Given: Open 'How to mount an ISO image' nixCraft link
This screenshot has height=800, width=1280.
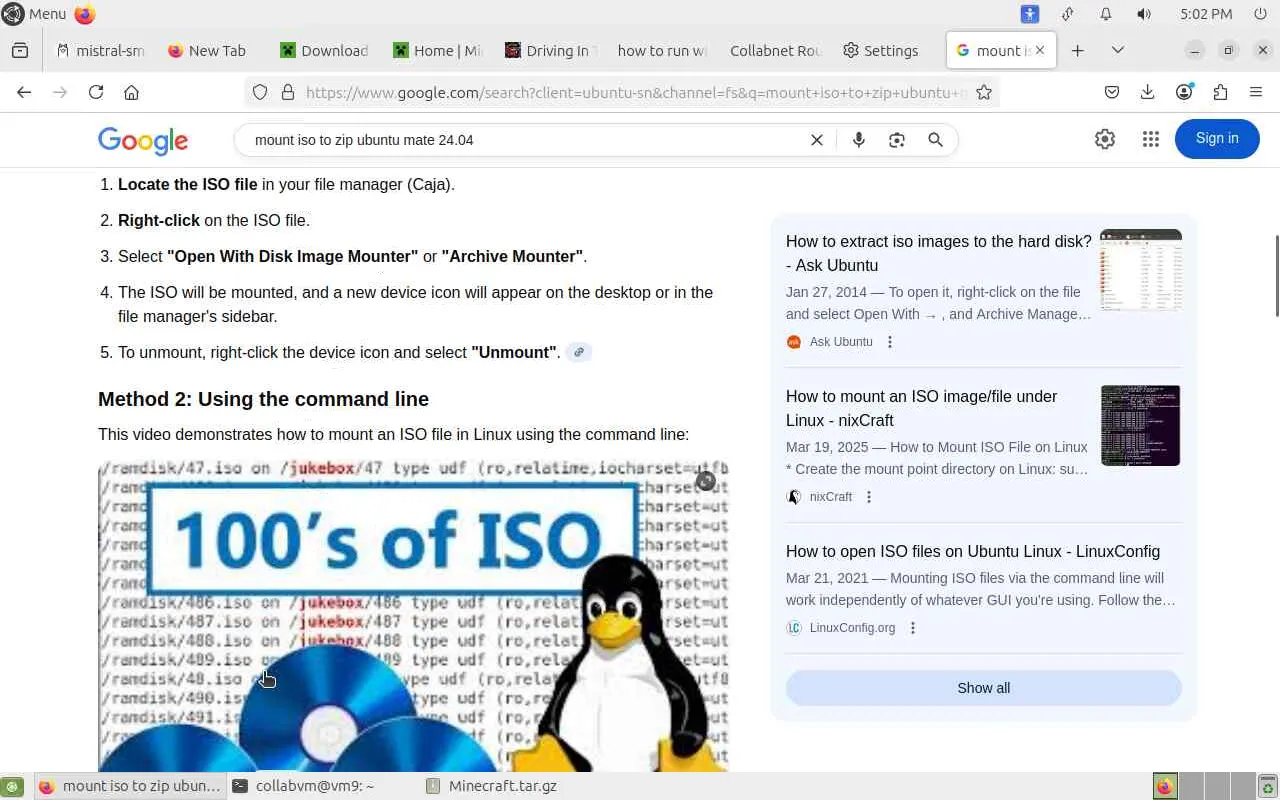Looking at the screenshot, I should [x=921, y=408].
